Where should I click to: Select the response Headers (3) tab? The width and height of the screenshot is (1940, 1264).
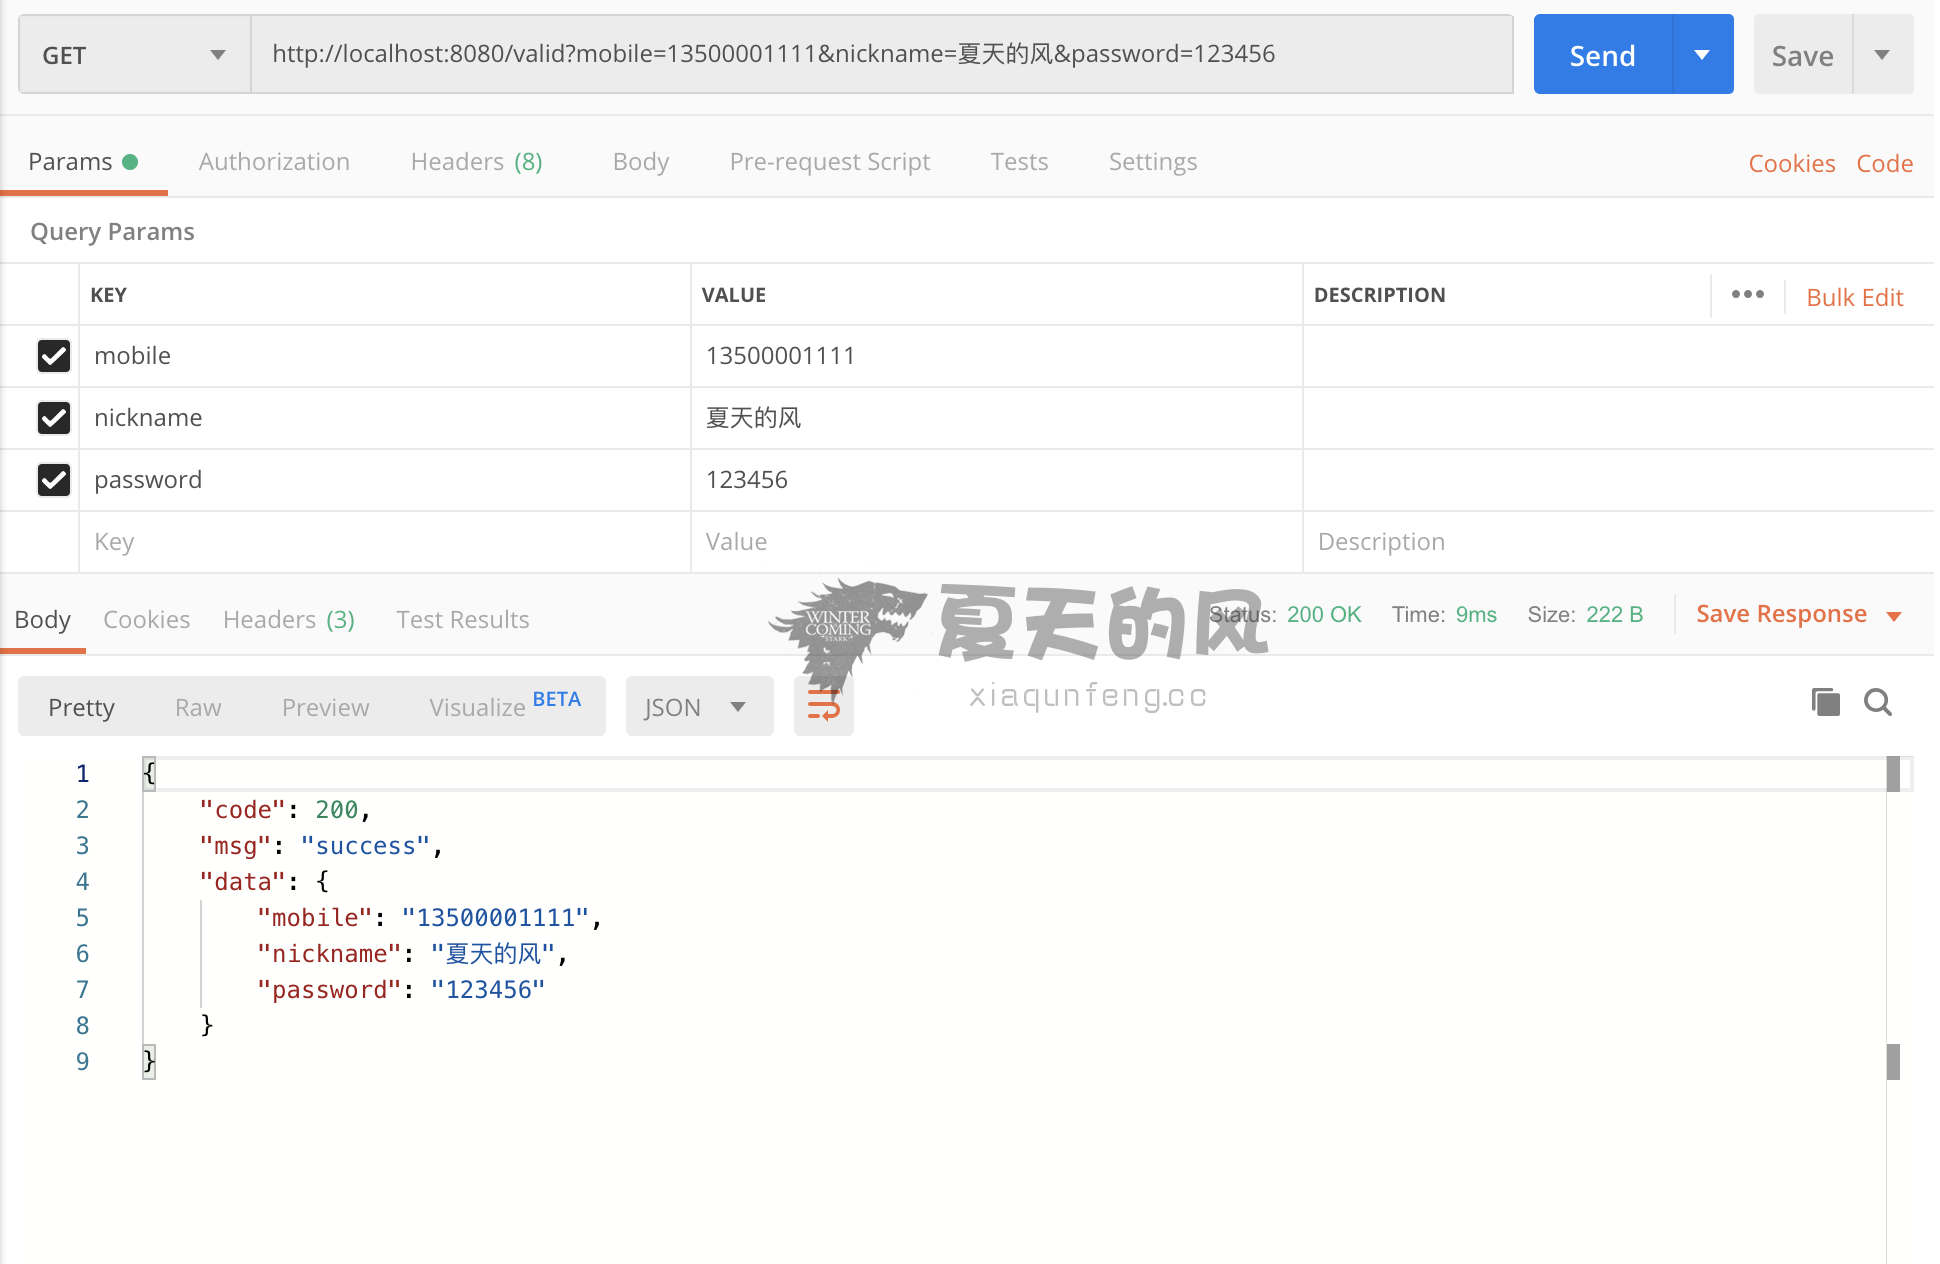tap(289, 620)
